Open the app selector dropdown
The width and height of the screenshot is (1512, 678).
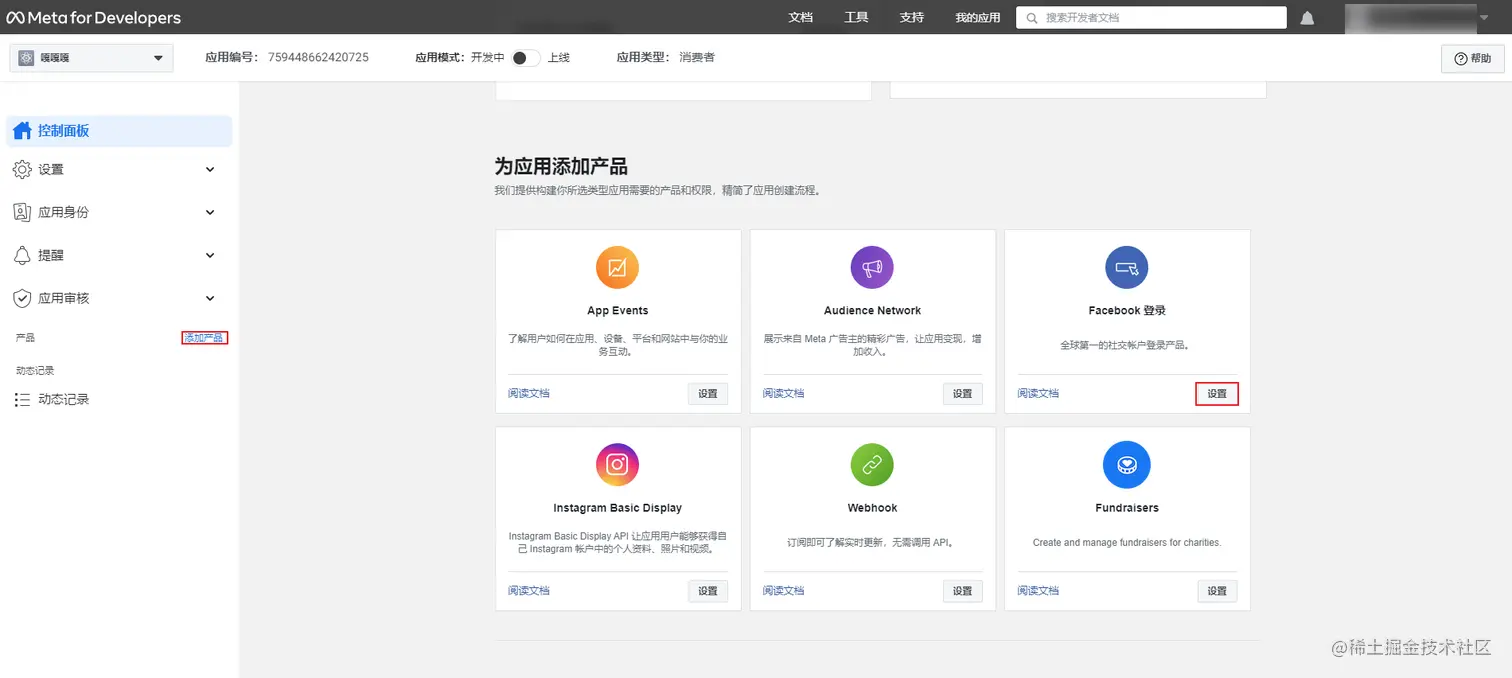pos(92,58)
